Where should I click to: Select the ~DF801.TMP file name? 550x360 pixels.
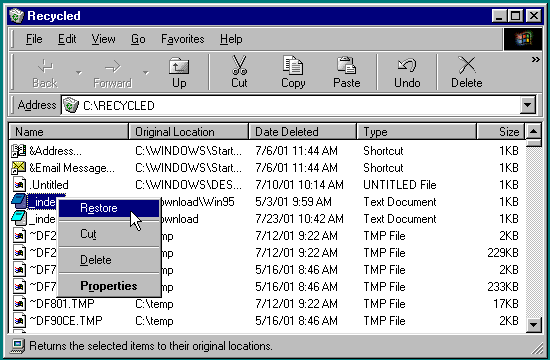pyautogui.click(x=62, y=304)
